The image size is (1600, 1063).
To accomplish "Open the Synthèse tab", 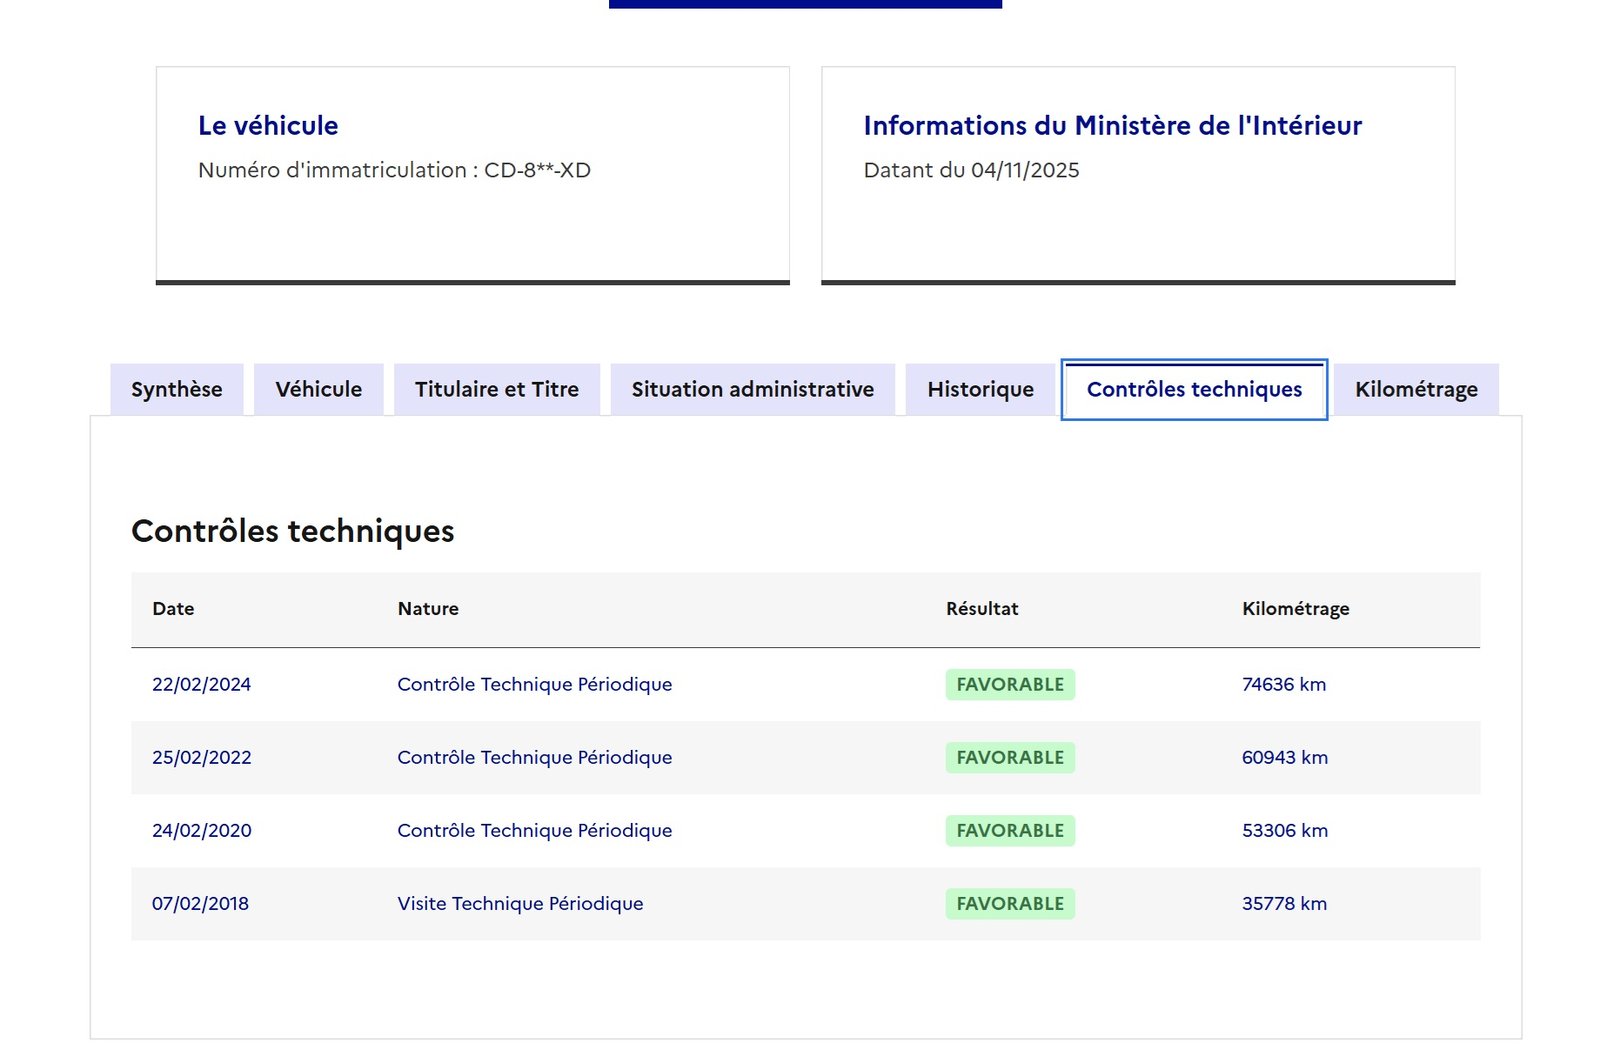I will (176, 389).
